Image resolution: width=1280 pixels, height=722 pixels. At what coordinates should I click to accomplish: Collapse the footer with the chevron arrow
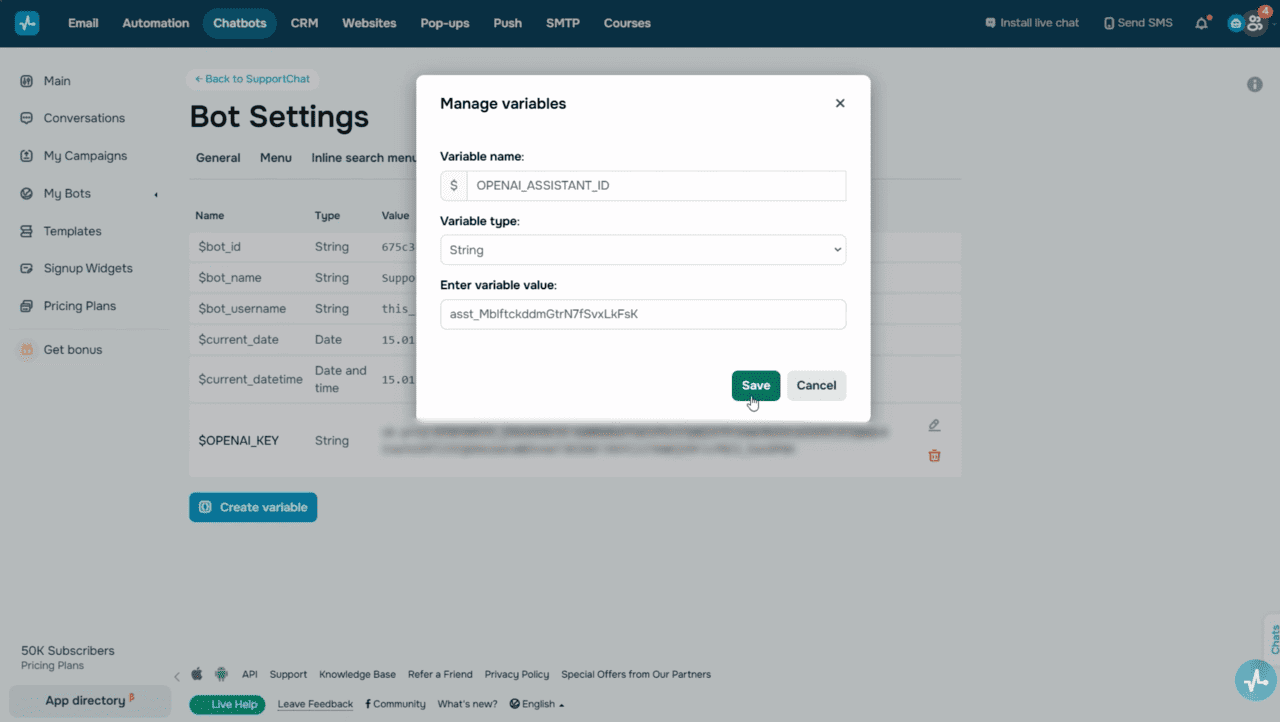(177, 676)
